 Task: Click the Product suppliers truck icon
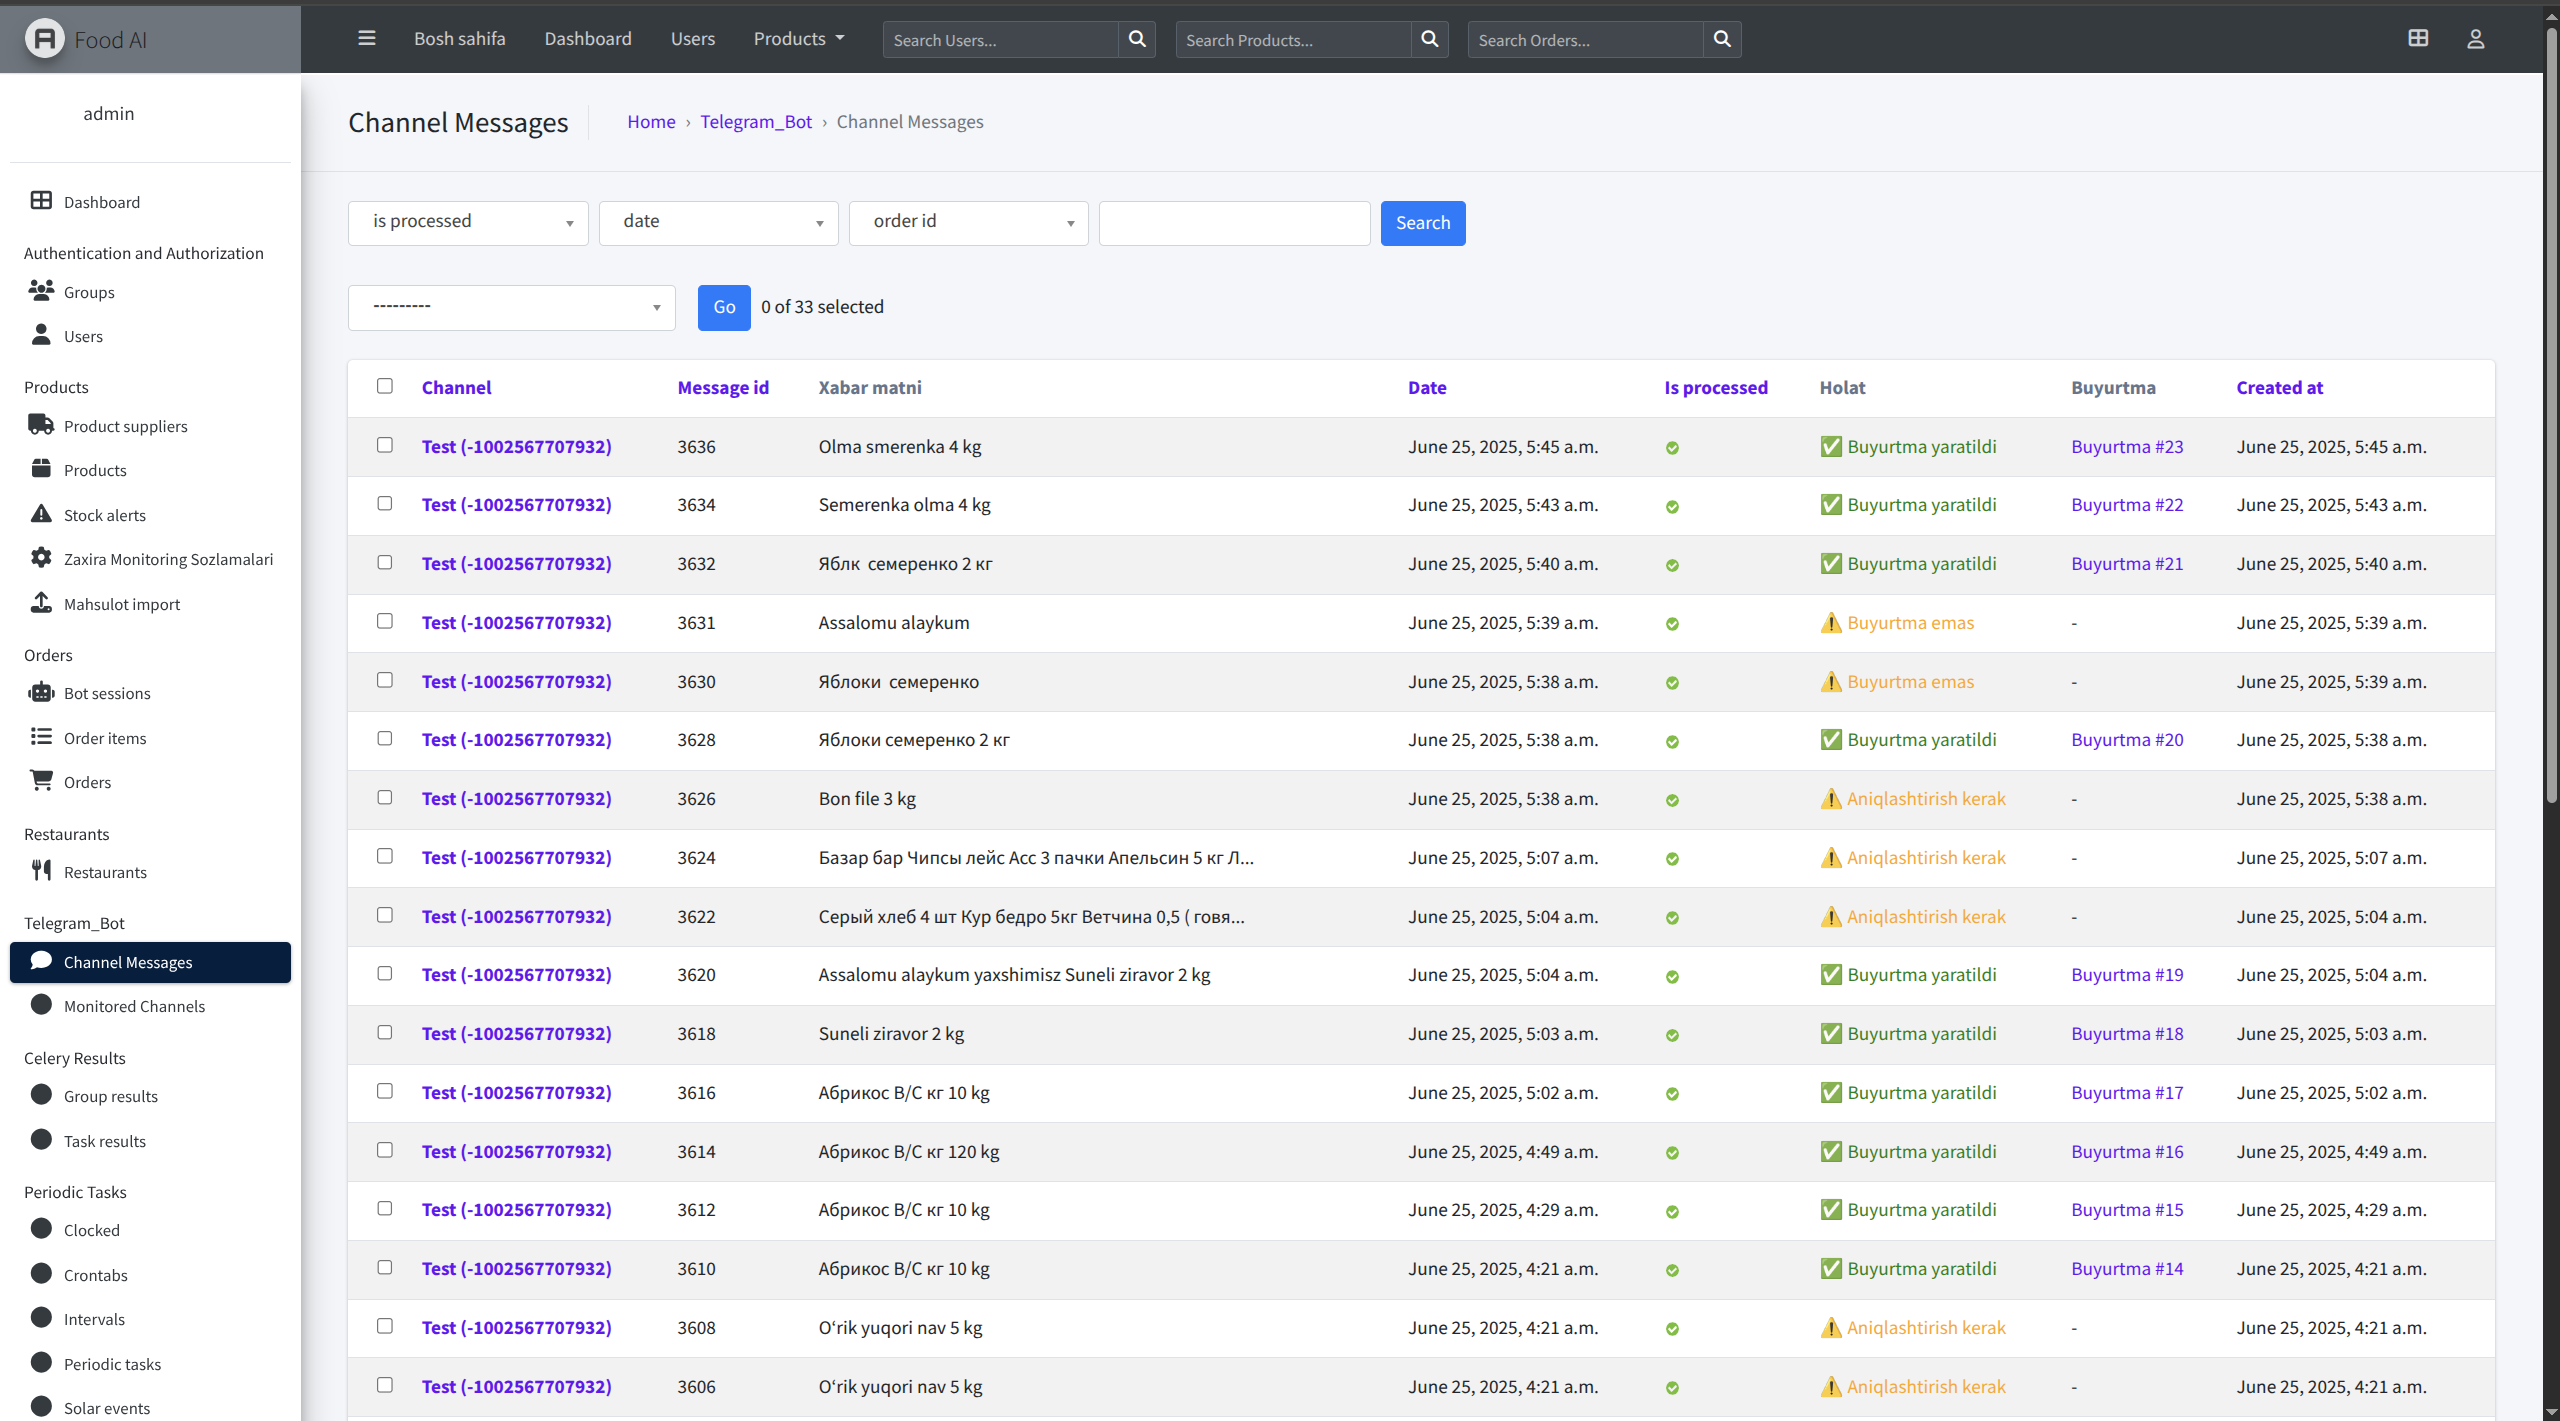[x=41, y=425]
